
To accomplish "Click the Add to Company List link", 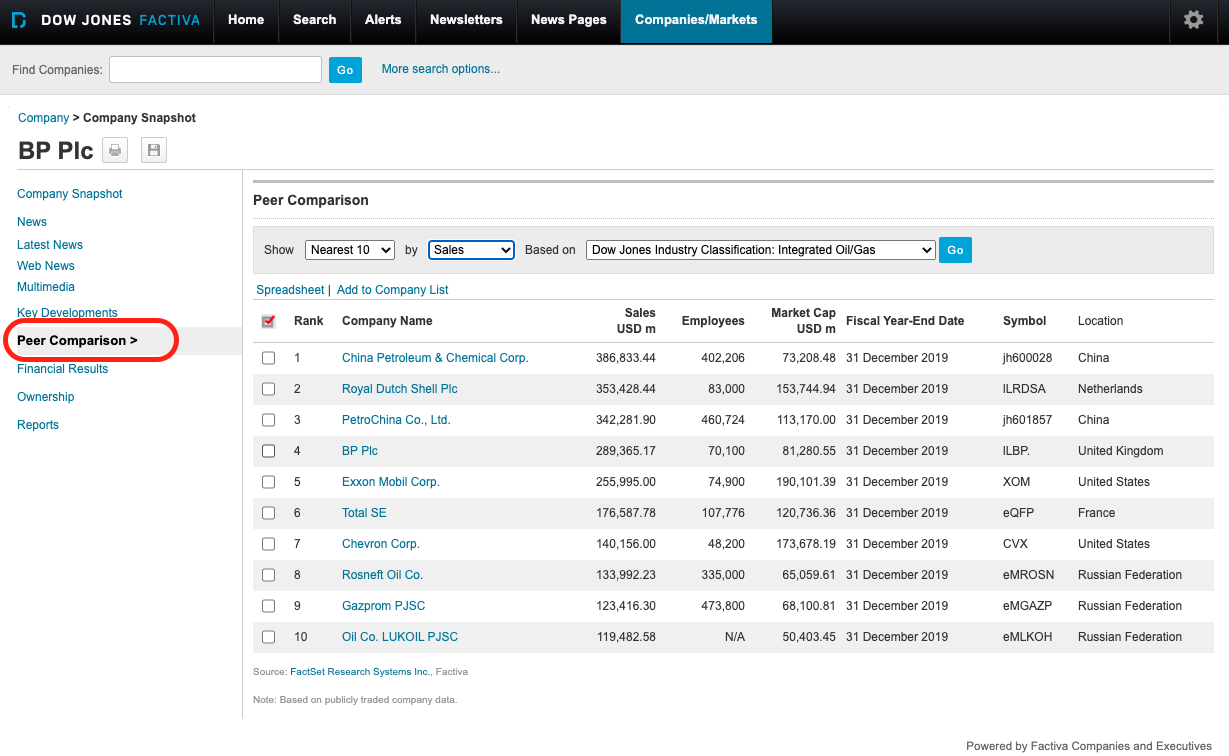I will pyautogui.click(x=392, y=290).
